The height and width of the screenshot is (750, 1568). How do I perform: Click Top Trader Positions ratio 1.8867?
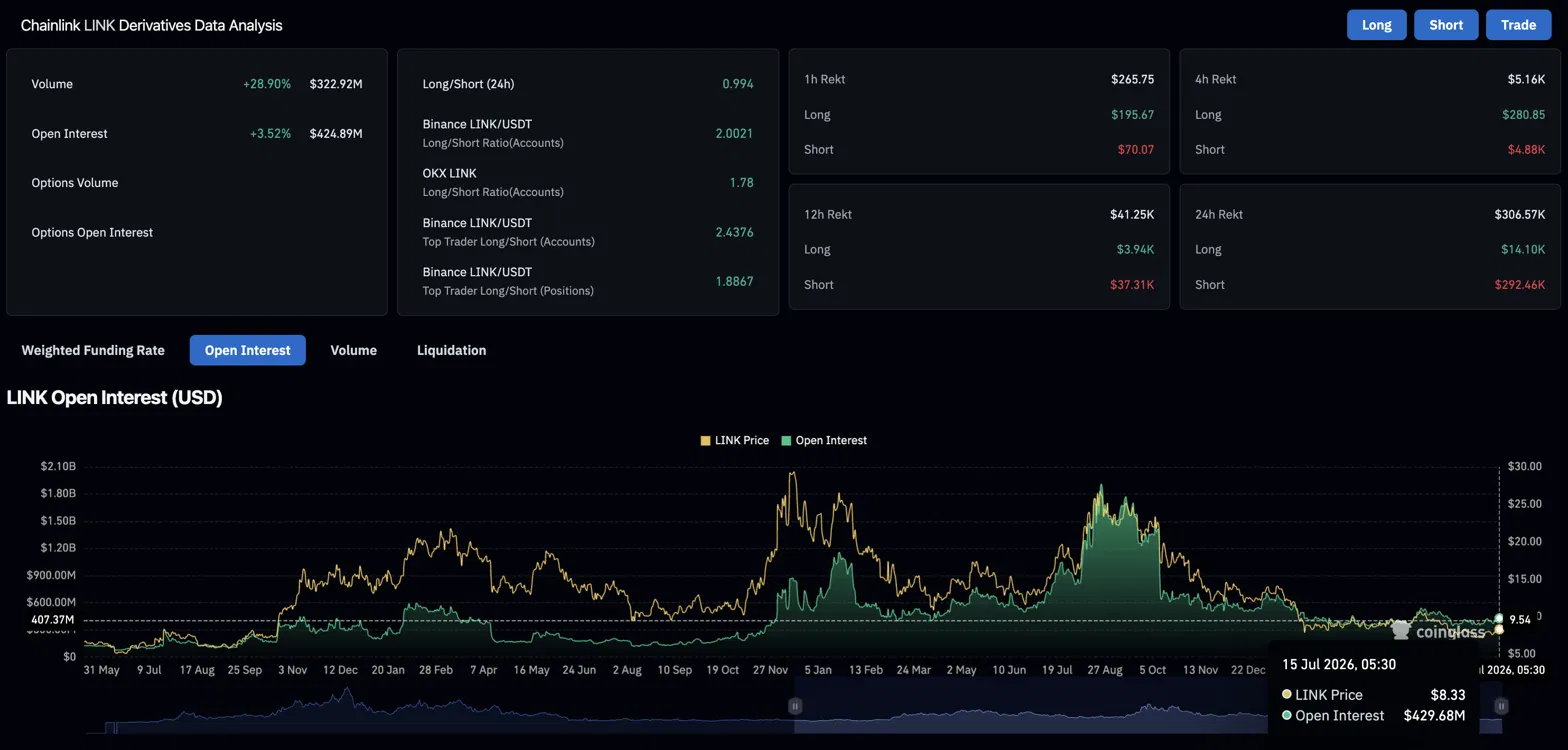734,281
